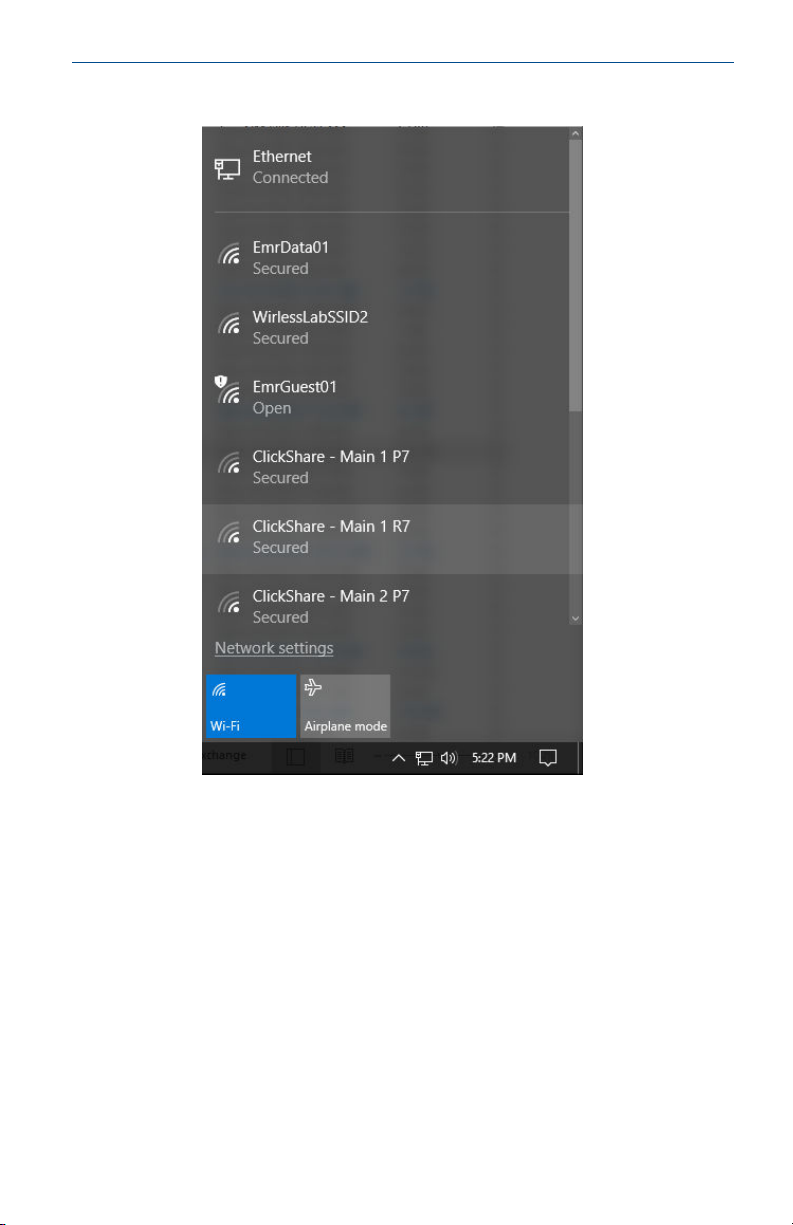
Task: Show hidden tray icons with chevron
Action: pyautogui.click(x=397, y=759)
